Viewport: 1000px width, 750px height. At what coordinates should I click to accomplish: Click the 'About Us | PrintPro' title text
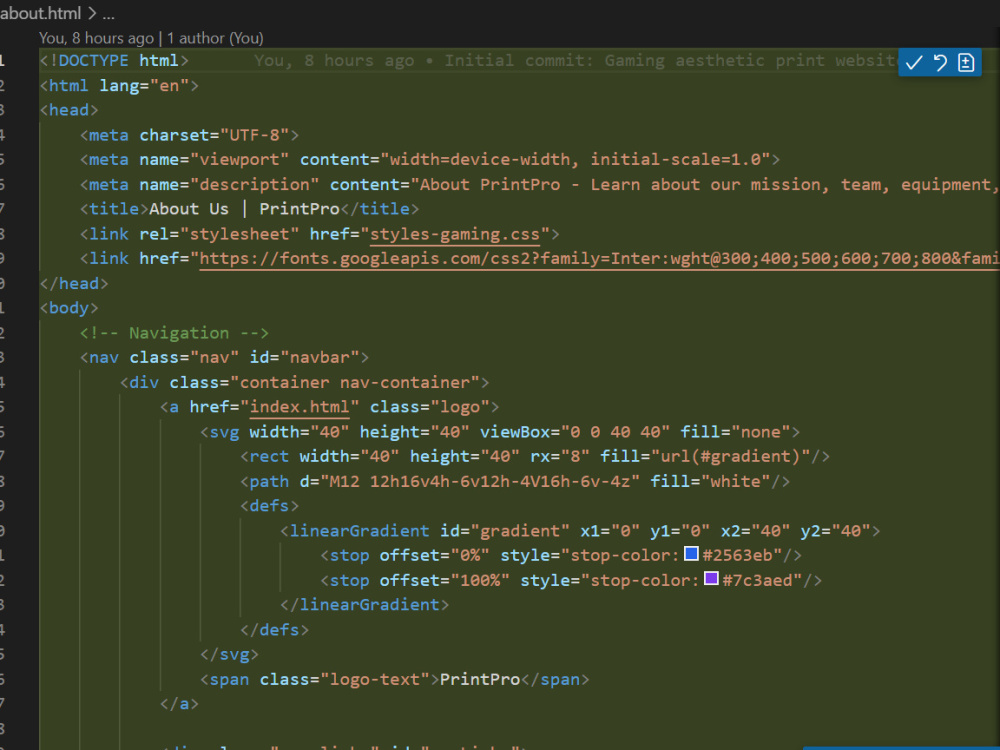(244, 209)
